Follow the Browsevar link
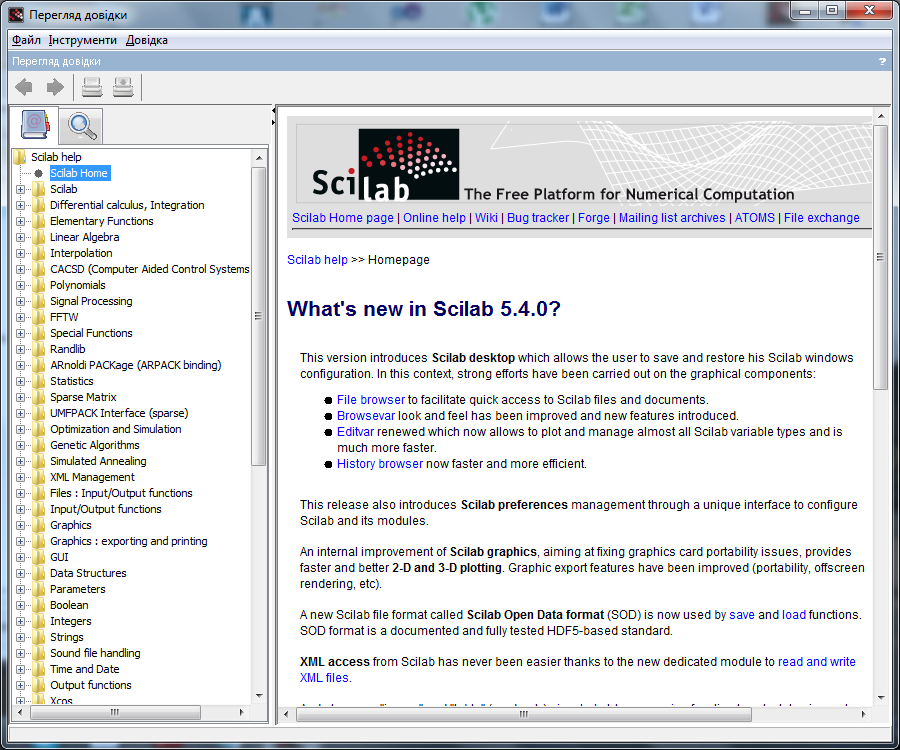Viewport: 900px width, 750px height. pyautogui.click(x=366, y=416)
